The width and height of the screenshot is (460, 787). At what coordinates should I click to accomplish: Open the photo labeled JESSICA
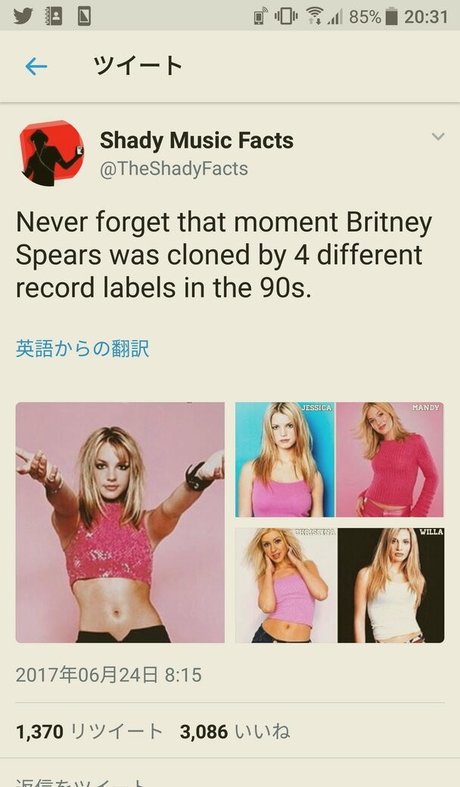(x=285, y=459)
